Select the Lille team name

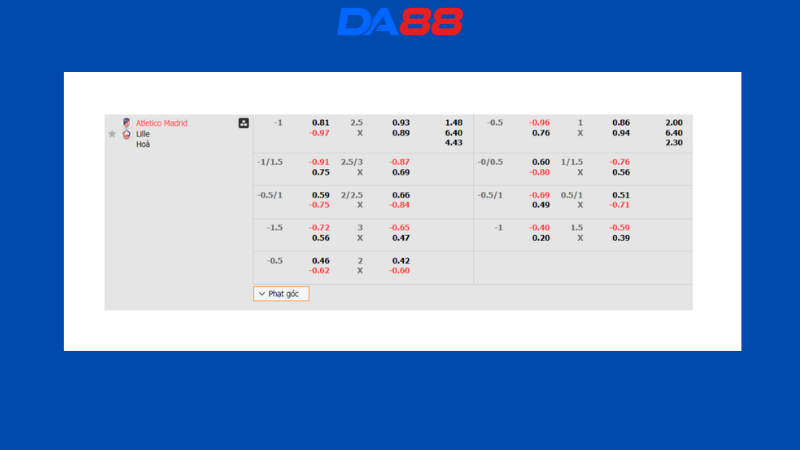click(143, 134)
